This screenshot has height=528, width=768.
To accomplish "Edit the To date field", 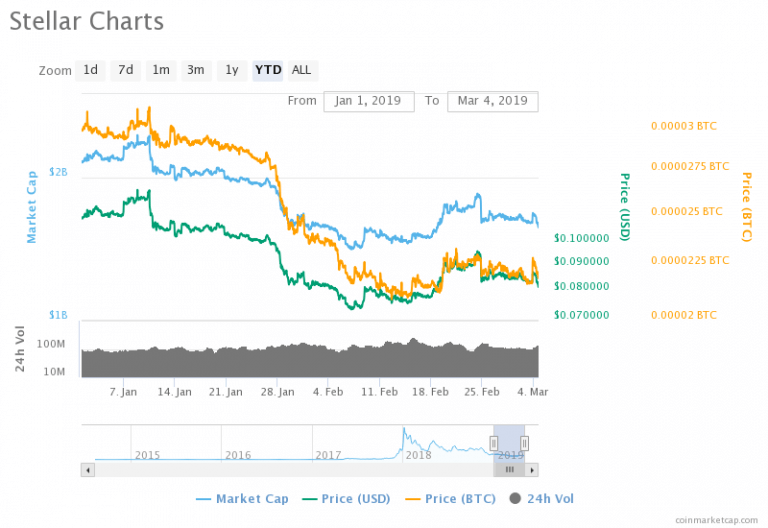I will coord(493,101).
